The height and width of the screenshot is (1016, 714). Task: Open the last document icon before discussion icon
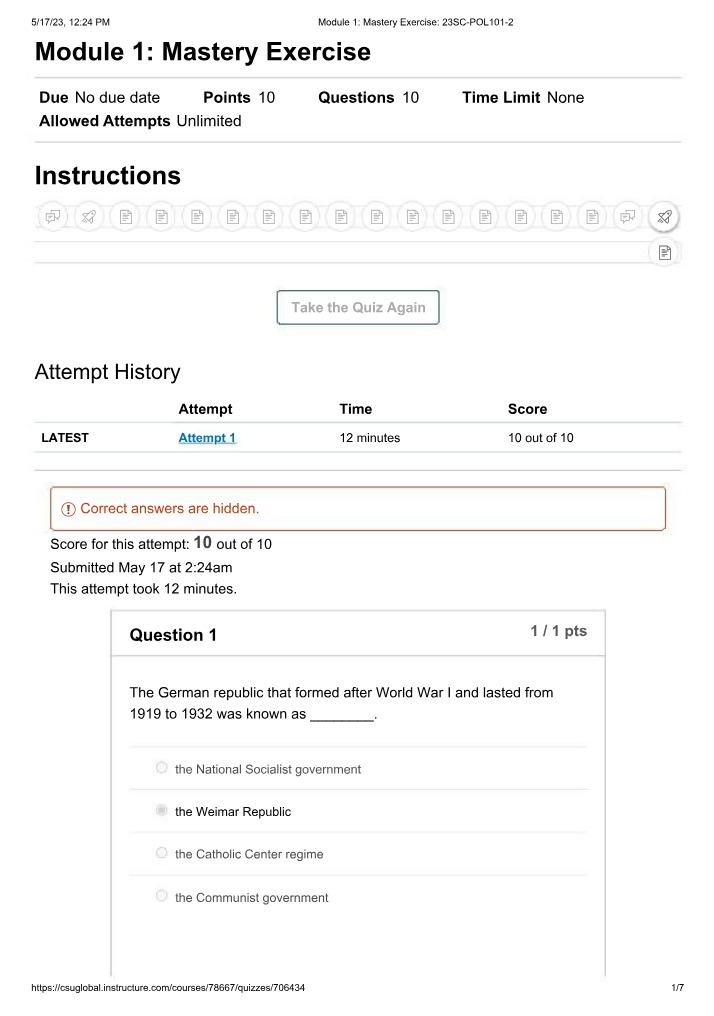pyautogui.click(x=592, y=216)
